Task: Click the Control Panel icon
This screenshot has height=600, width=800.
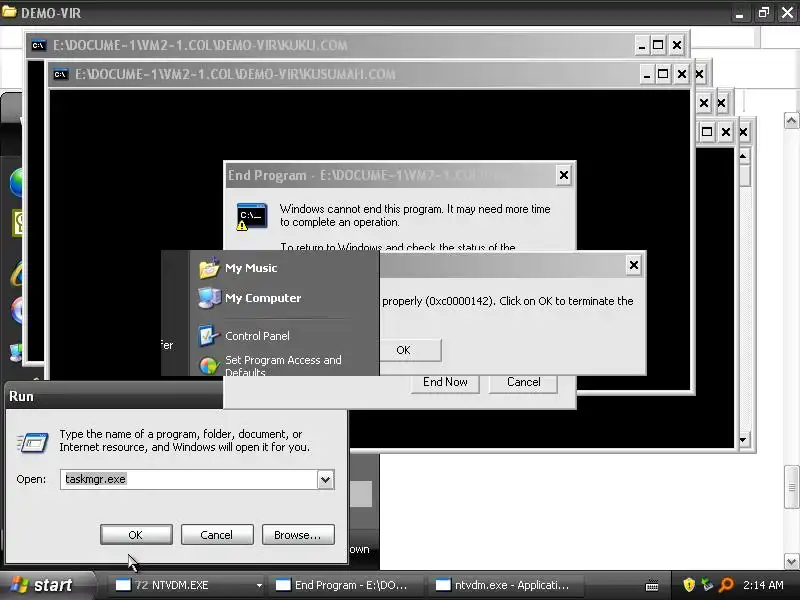Action: [x=209, y=336]
